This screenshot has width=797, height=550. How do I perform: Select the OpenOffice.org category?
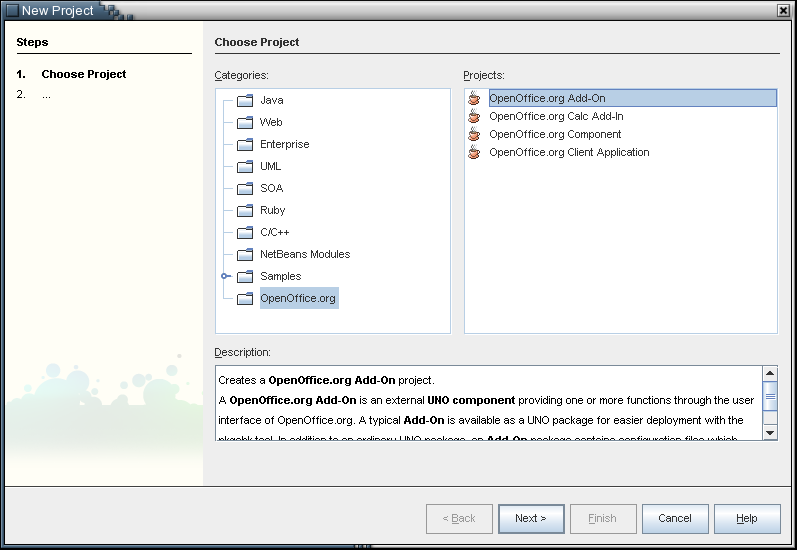299,298
